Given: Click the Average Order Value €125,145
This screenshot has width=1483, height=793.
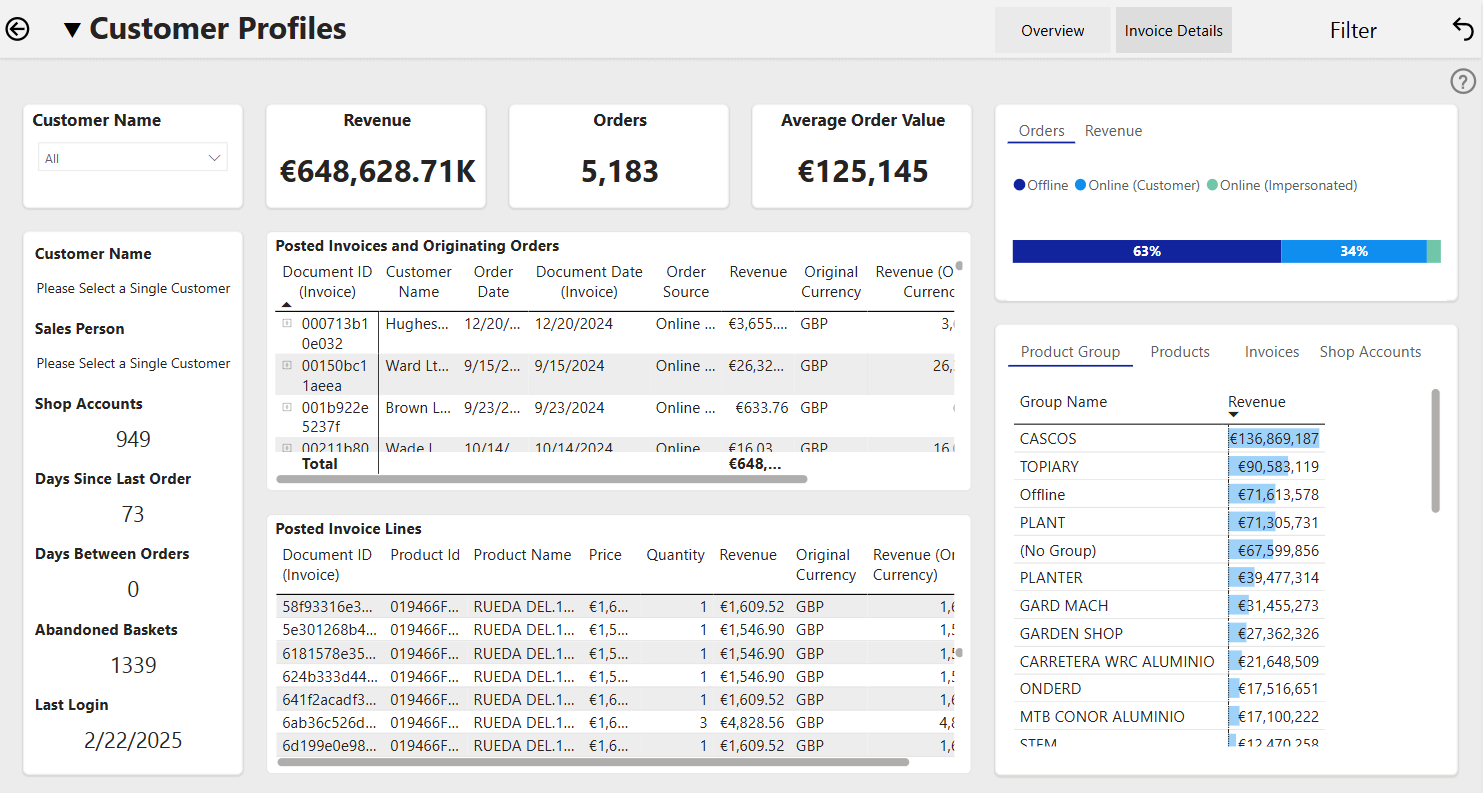Looking at the screenshot, I should click(x=862, y=171).
